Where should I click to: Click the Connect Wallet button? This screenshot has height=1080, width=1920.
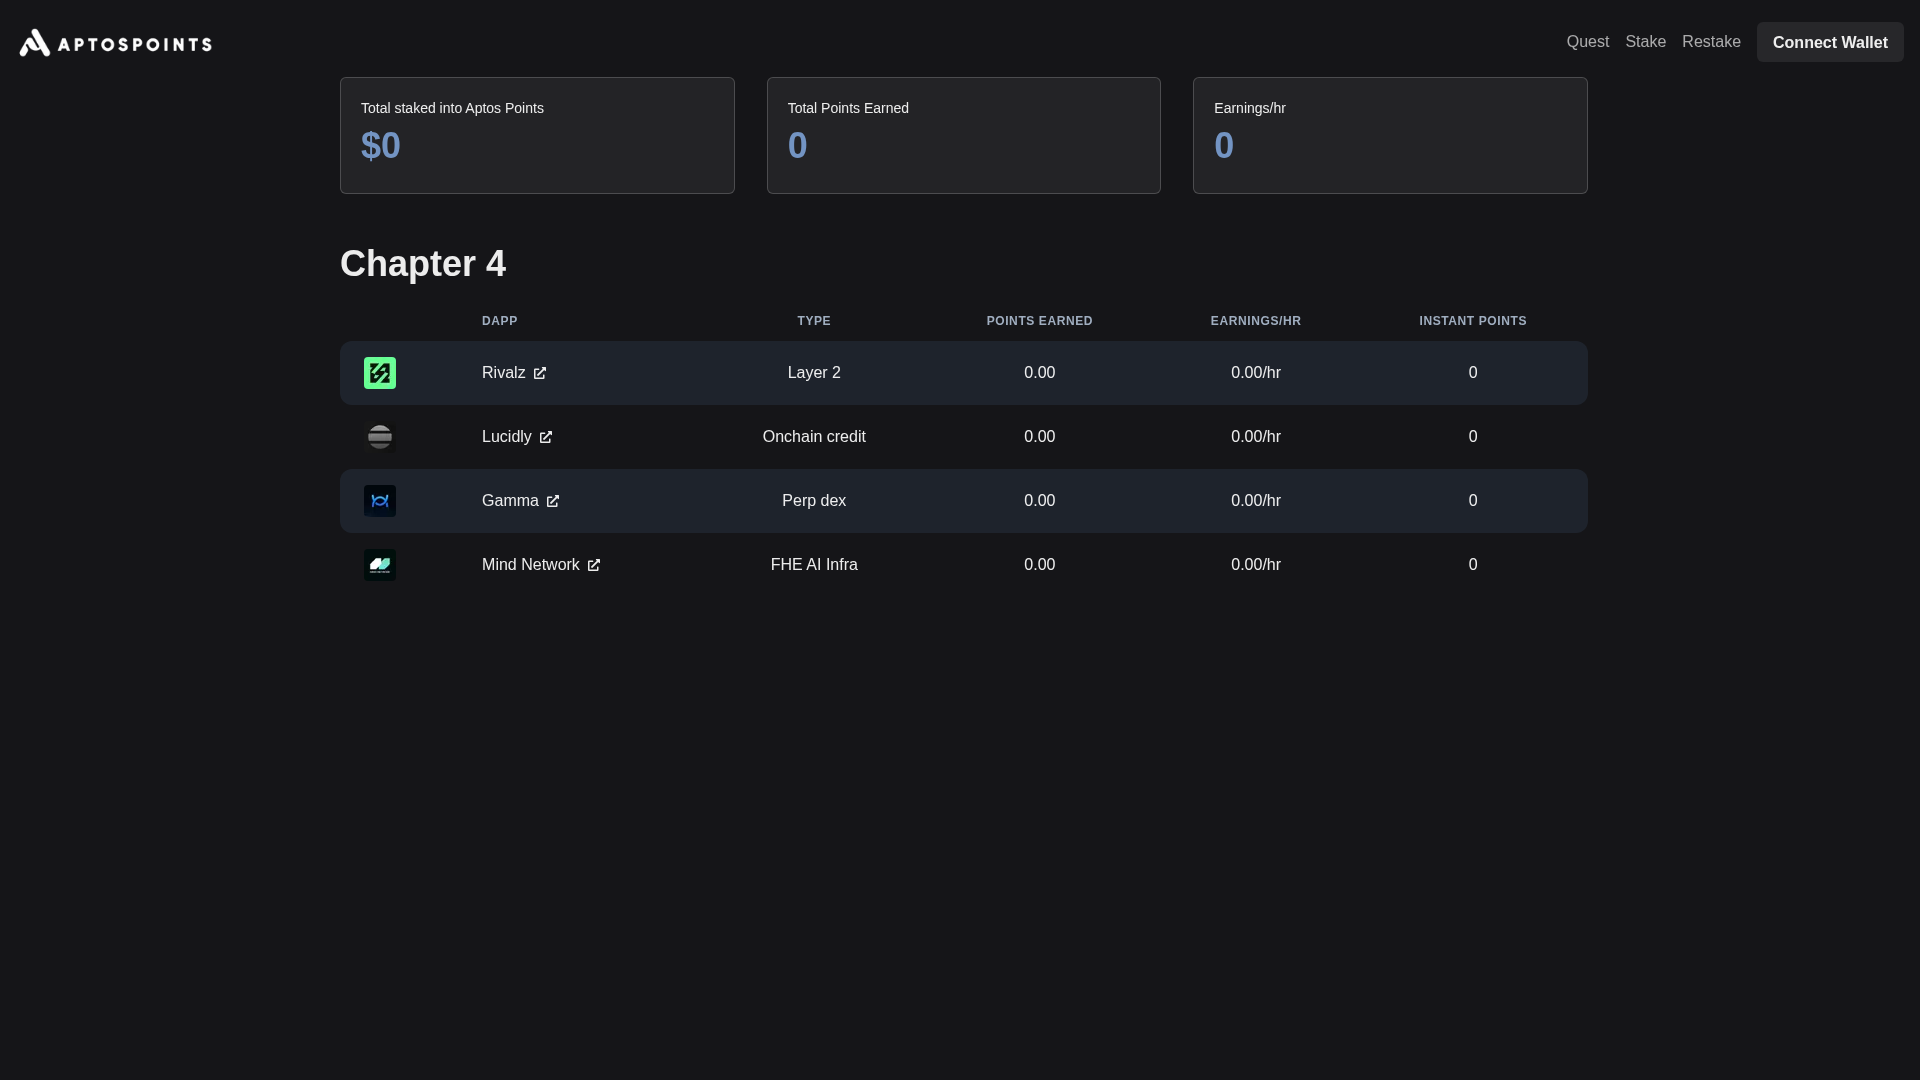tap(1830, 42)
